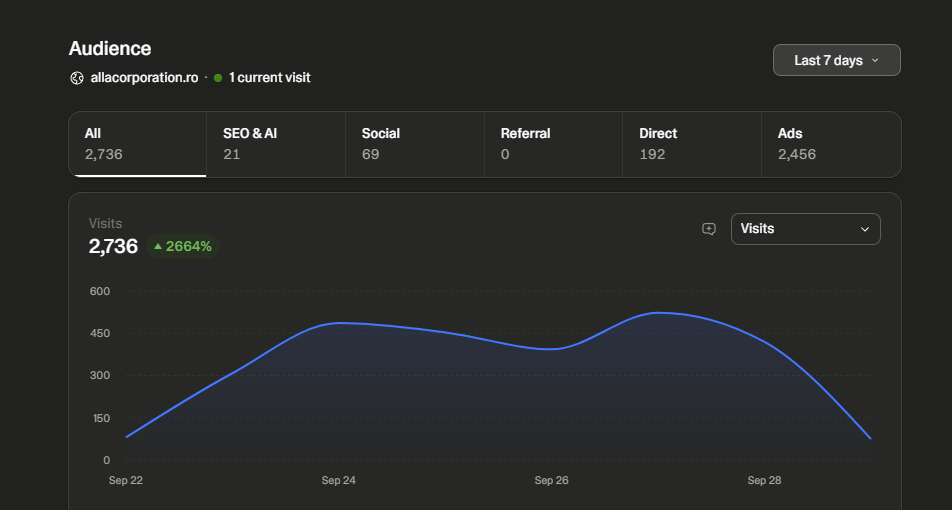
Task: Click the Sep 24 x-axis label
Action: pyautogui.click(x=339, y=480)
